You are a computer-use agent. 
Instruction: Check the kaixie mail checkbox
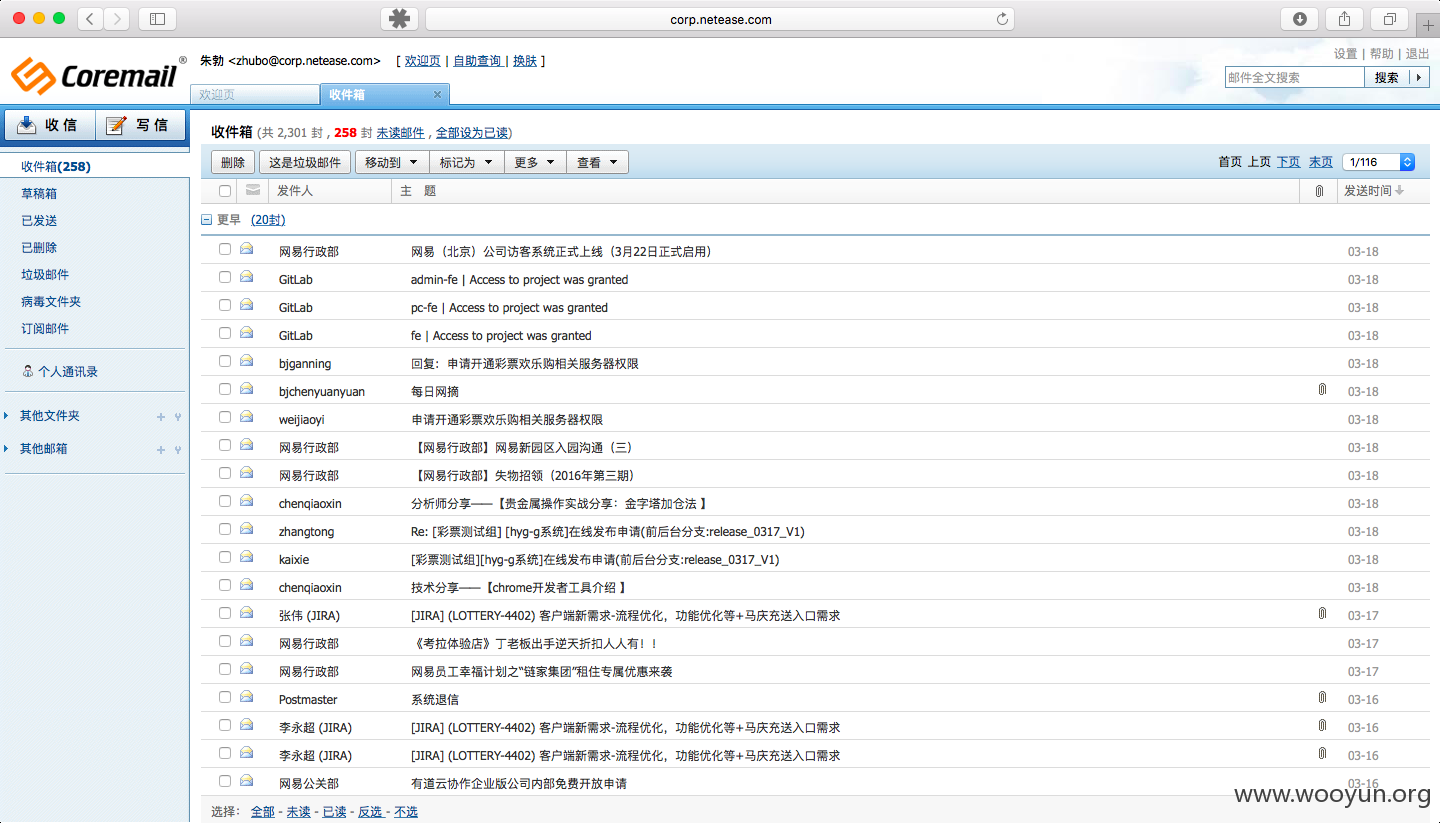pyautogui.click(x=225, y=557)
